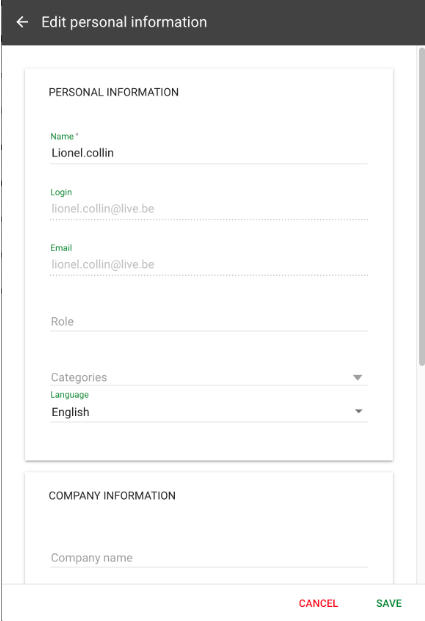Image resolution: width=425 pixels, height=621 pixels.
Task: Click the green Login label
Action: (x=61, y=192)
